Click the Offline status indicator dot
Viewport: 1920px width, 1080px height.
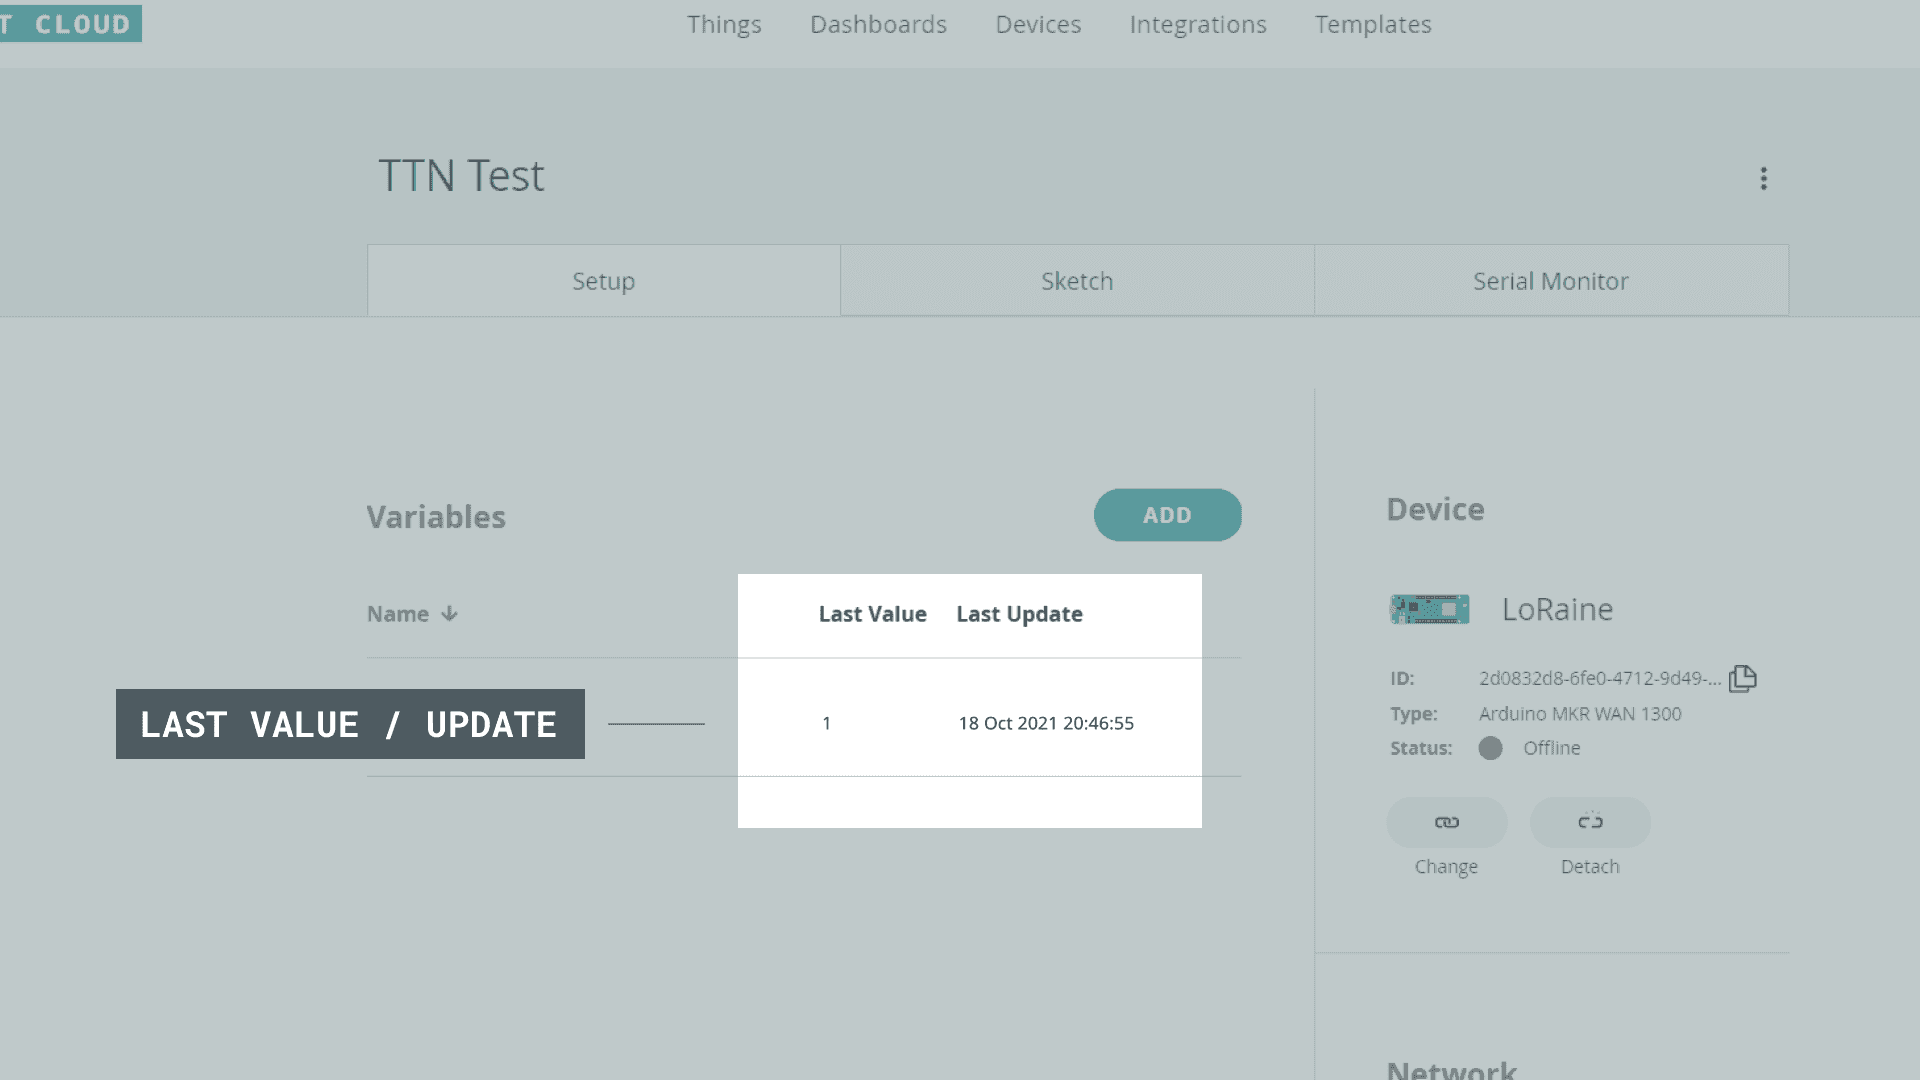1490,748
